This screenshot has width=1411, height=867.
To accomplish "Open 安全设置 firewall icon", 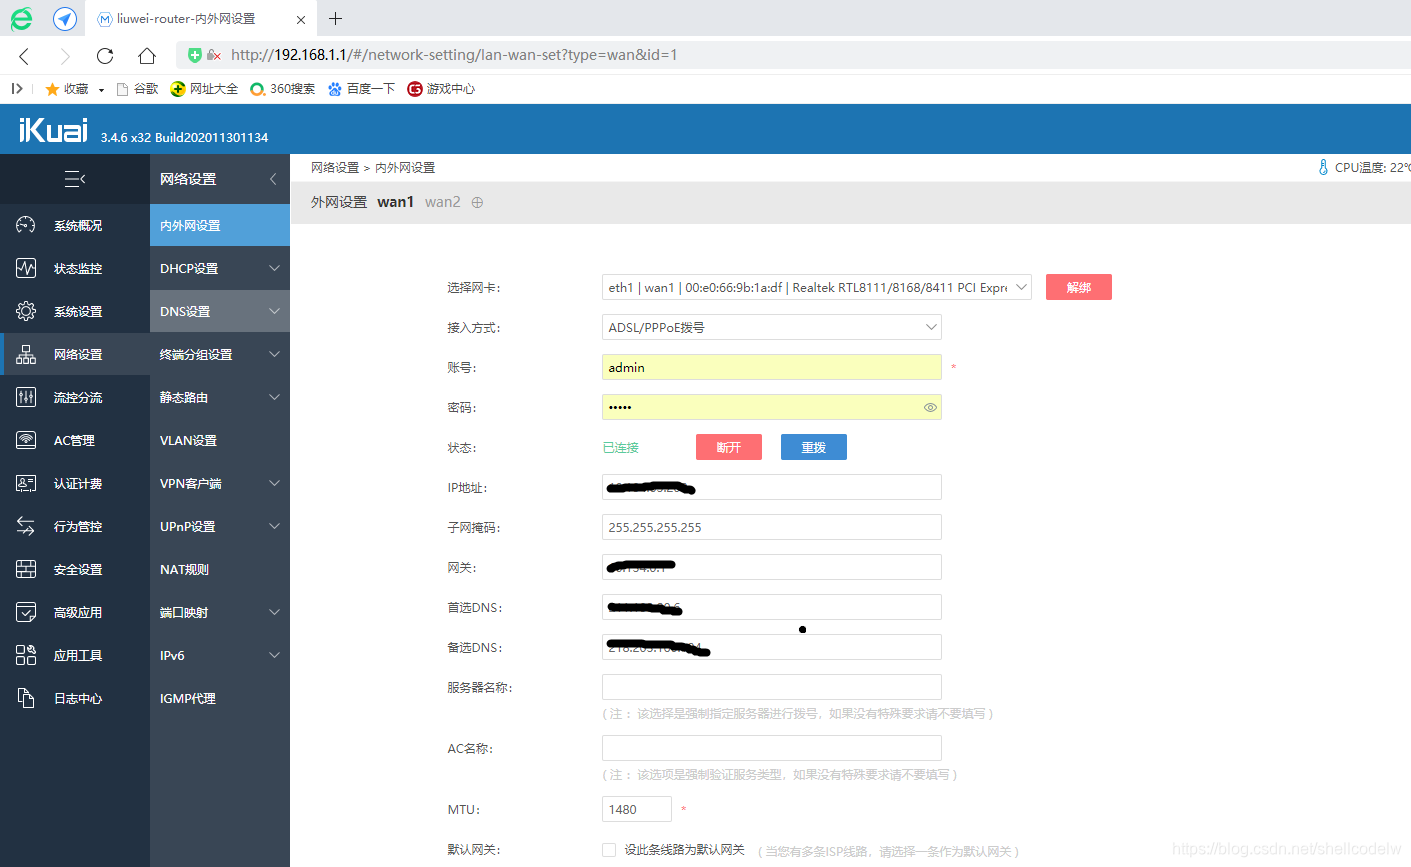I will [x=26, y=569].
